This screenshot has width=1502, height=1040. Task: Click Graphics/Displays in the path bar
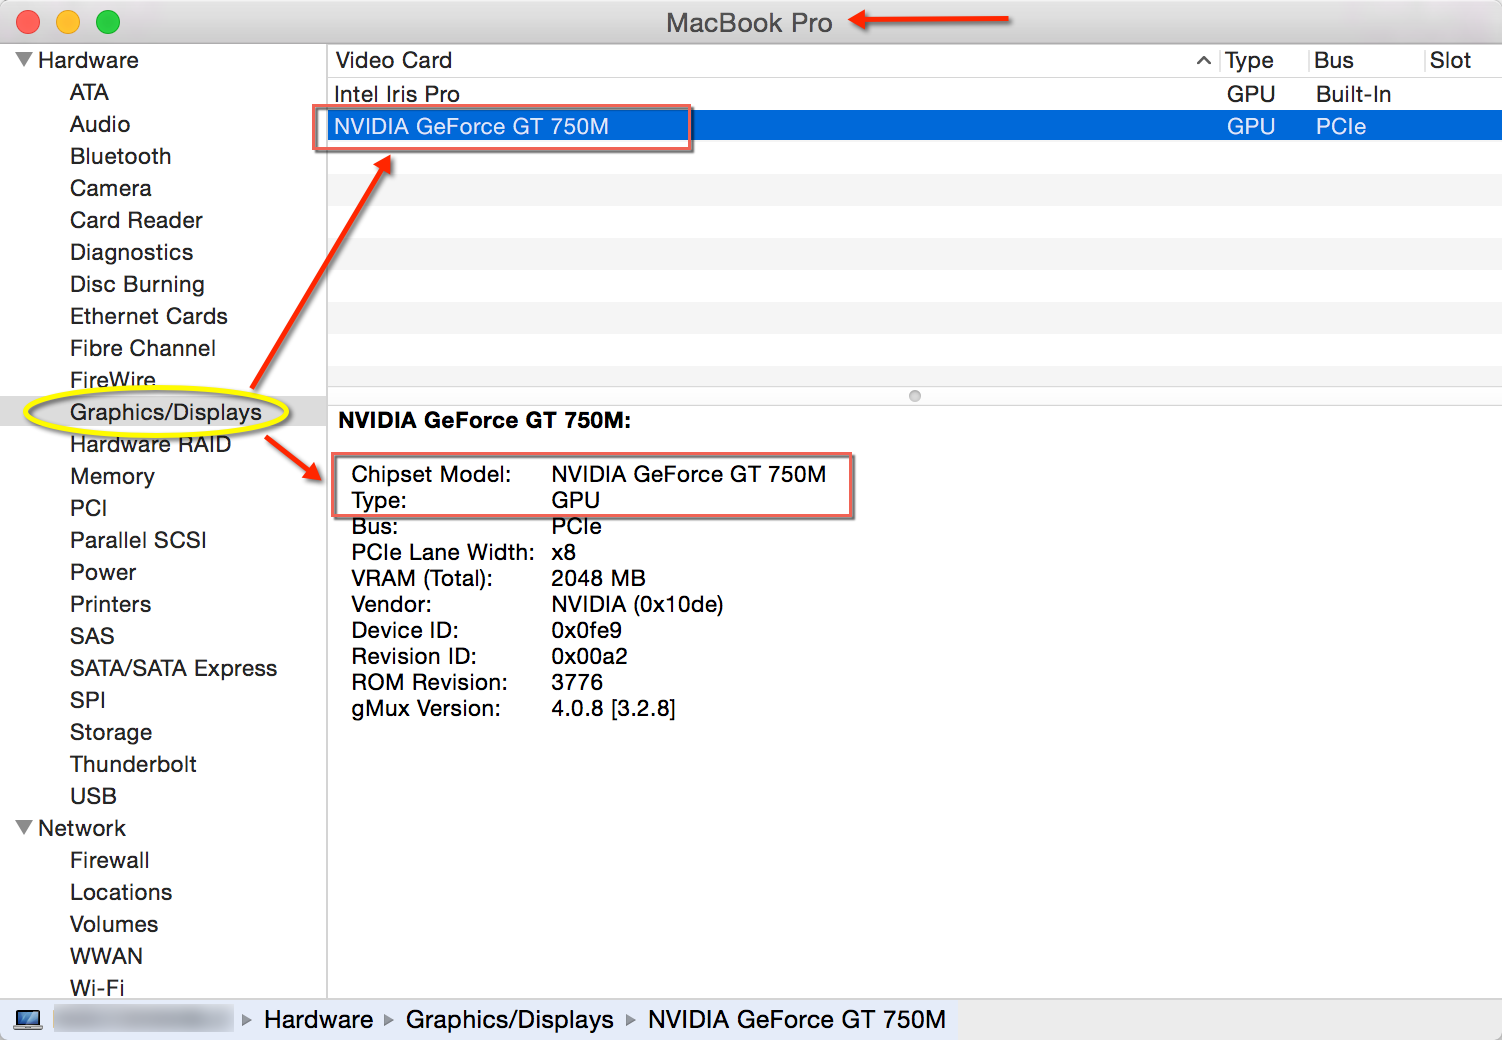(510, 1019)
